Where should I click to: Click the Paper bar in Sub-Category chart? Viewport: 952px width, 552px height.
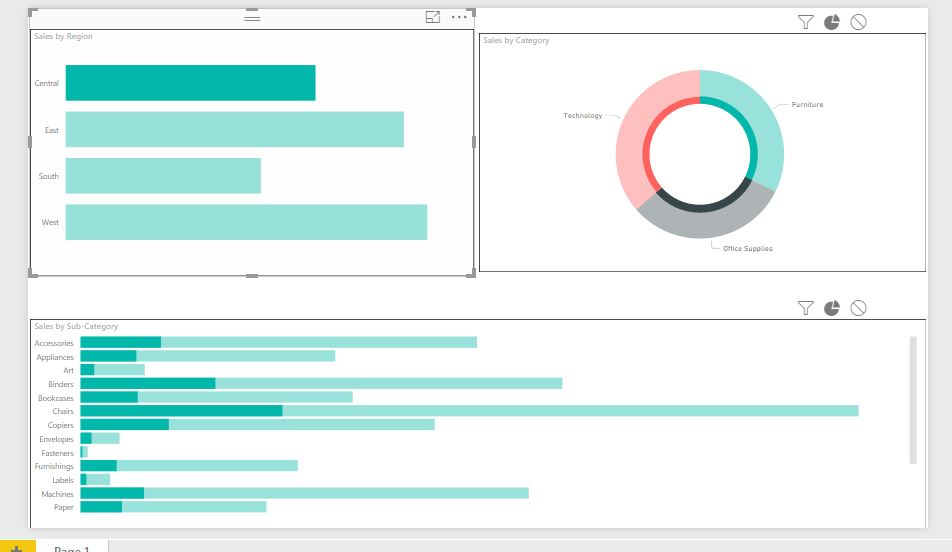tap(173, 507)
